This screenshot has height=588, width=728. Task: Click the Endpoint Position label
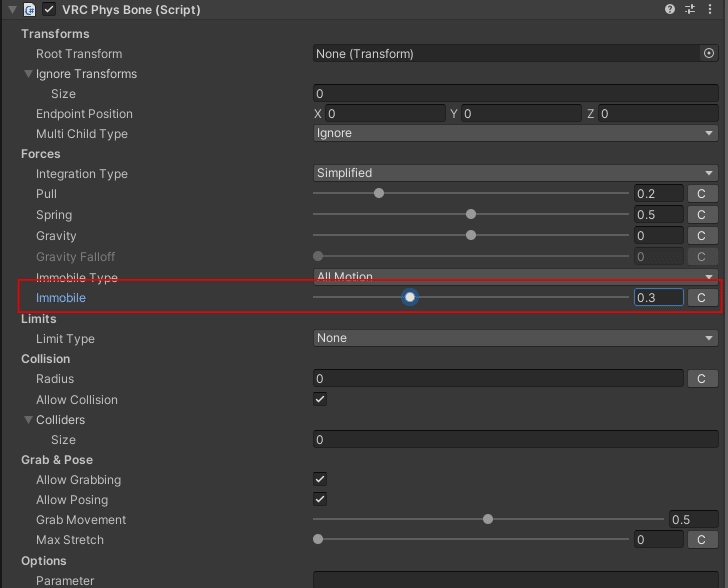84,114
